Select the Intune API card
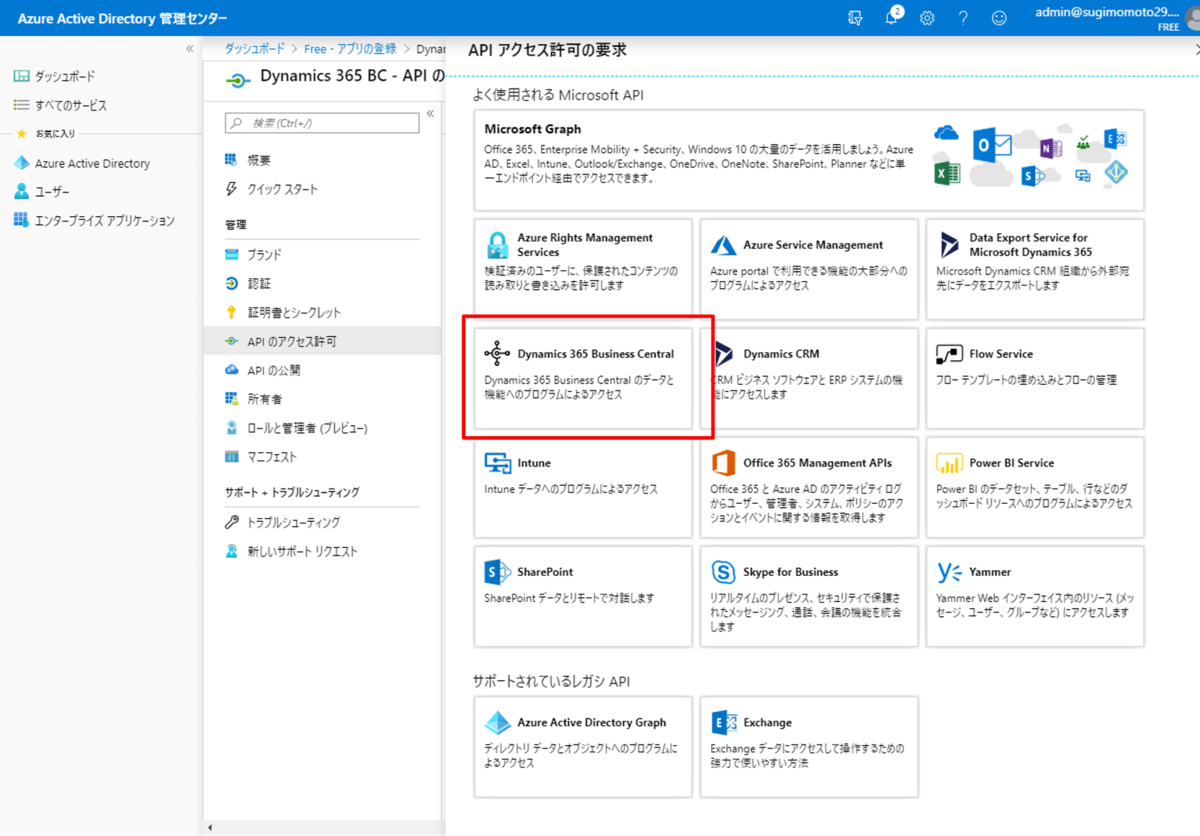 (x=583, y=487)
